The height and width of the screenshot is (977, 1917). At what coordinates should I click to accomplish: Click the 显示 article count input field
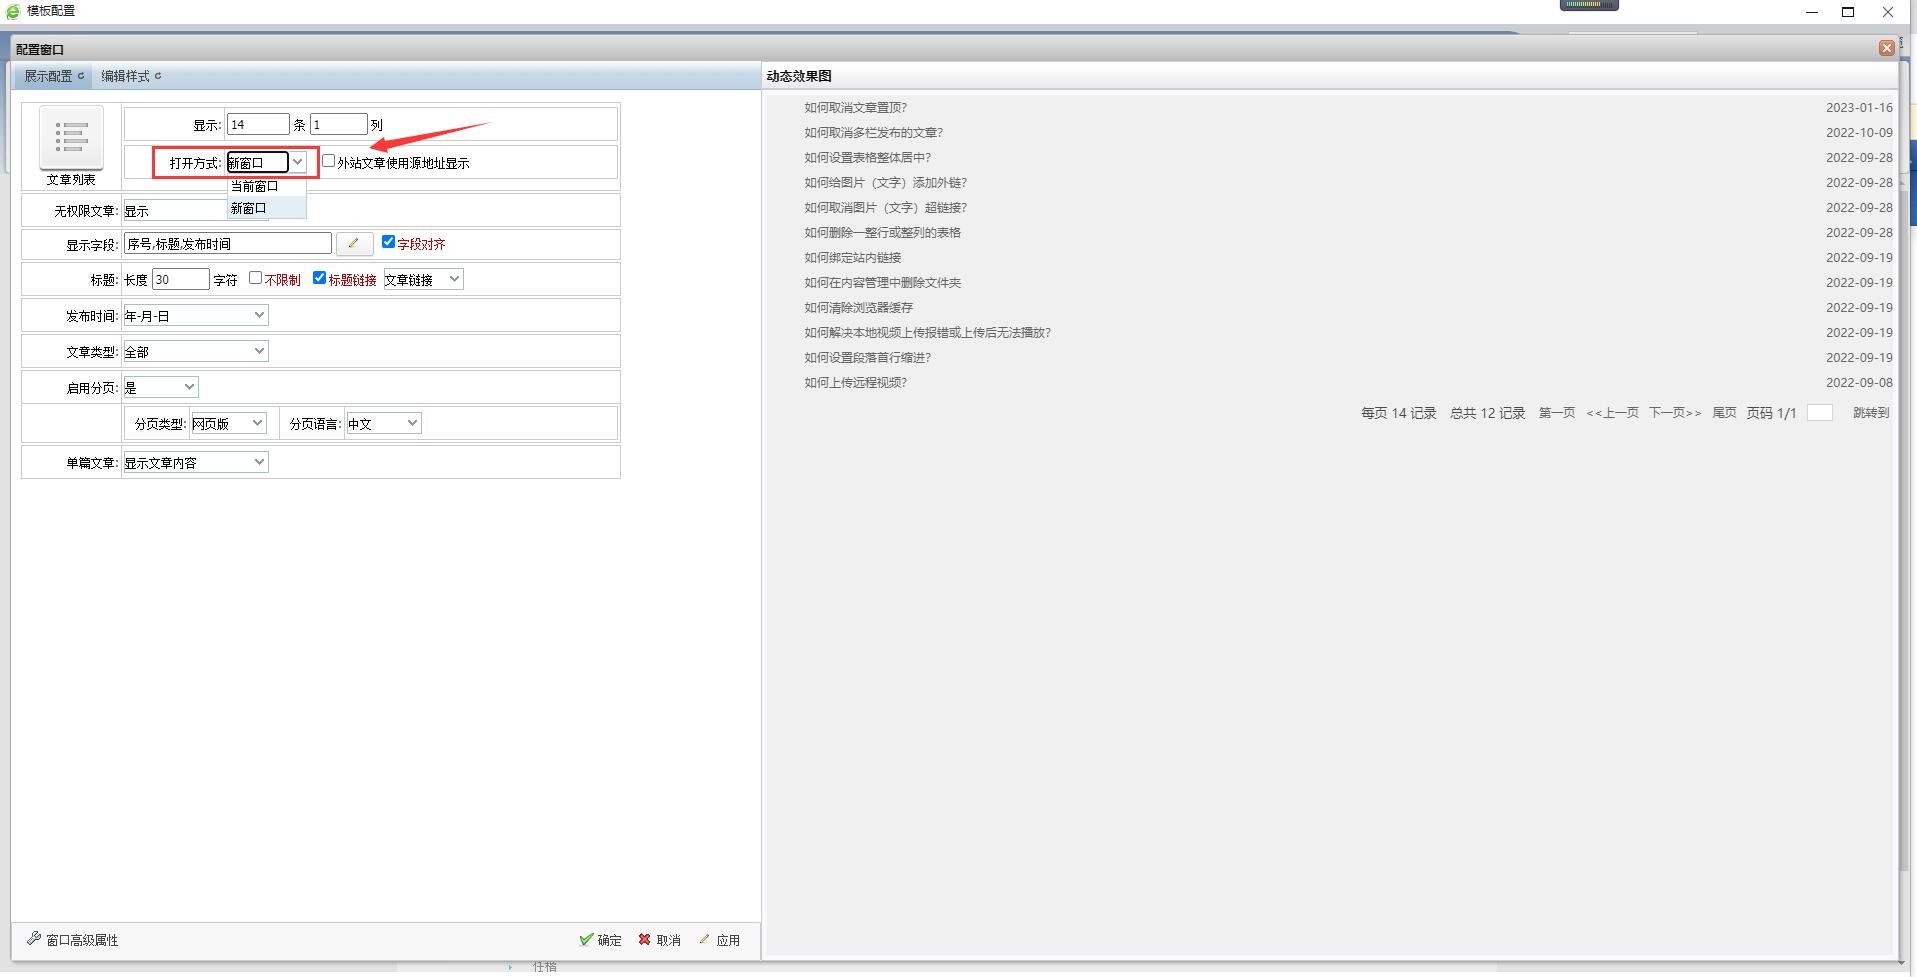[257, 125]
